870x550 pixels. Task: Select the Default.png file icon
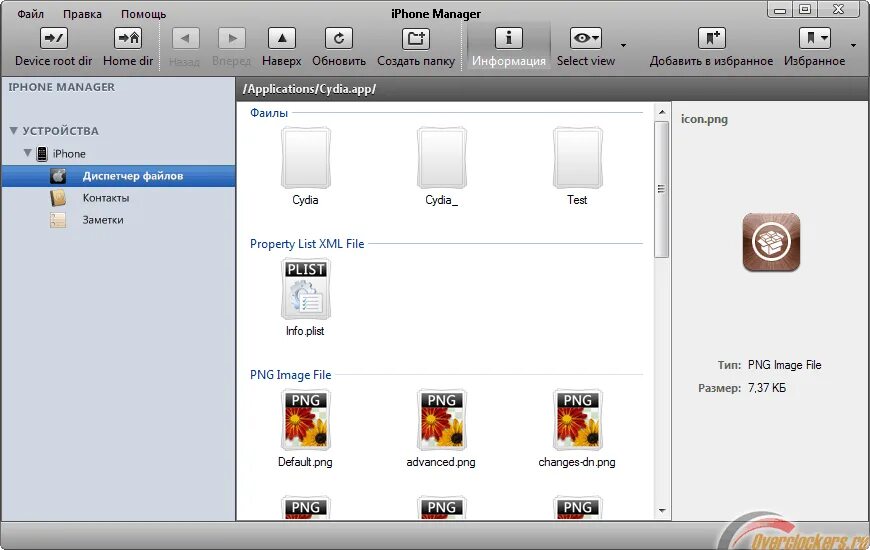click(x=306, y=420)
